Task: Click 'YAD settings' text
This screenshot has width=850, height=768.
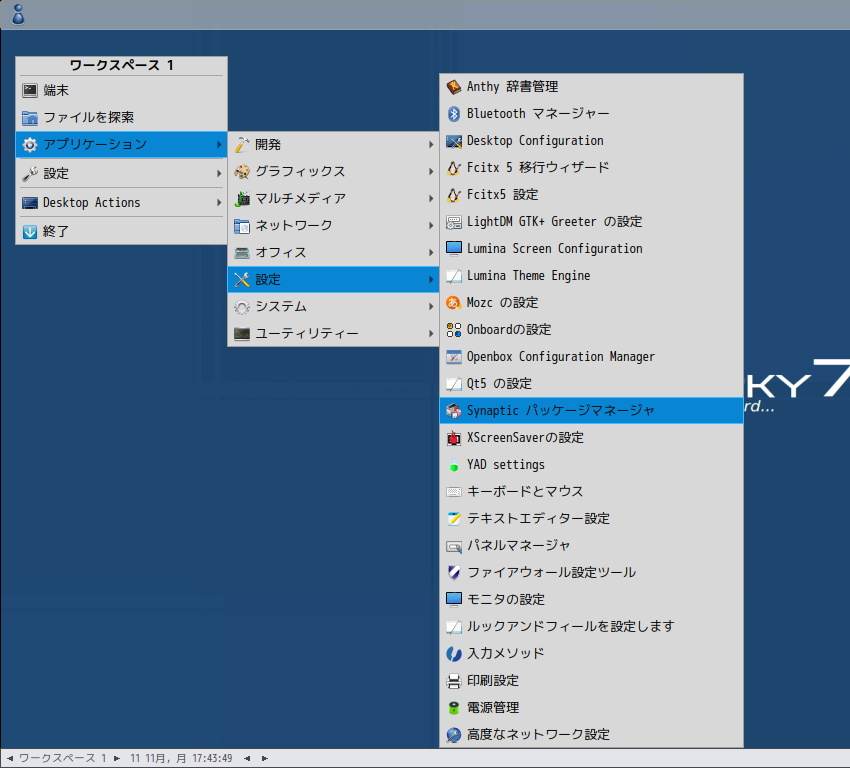Action: (x=506, y=465)
